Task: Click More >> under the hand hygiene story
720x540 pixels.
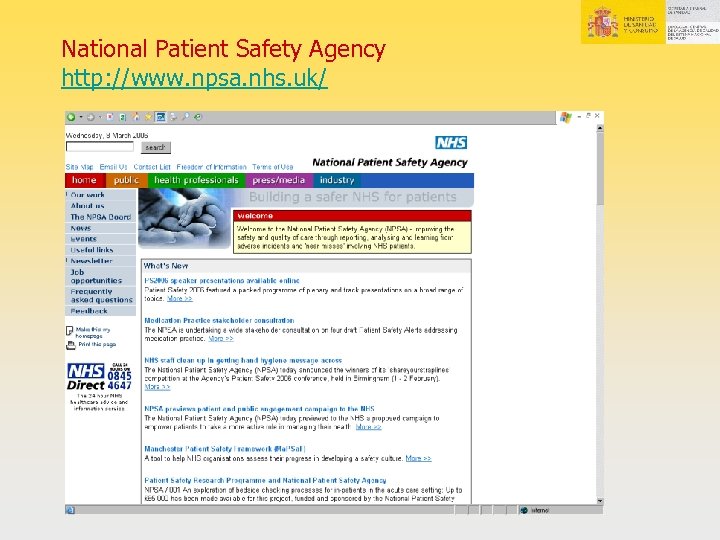Action: coord(157,387)
